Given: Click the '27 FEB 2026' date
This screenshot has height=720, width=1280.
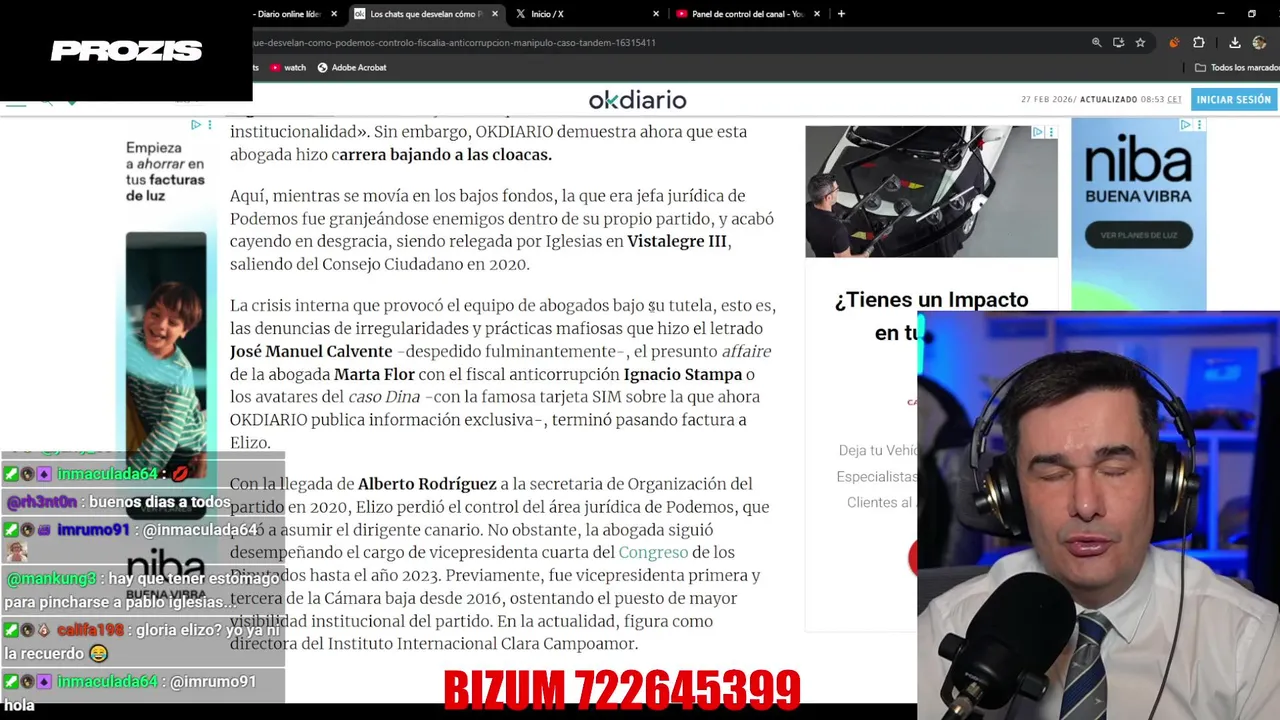Looking at the screenshot, I should pyautogui.click(x=1046, y=100).
